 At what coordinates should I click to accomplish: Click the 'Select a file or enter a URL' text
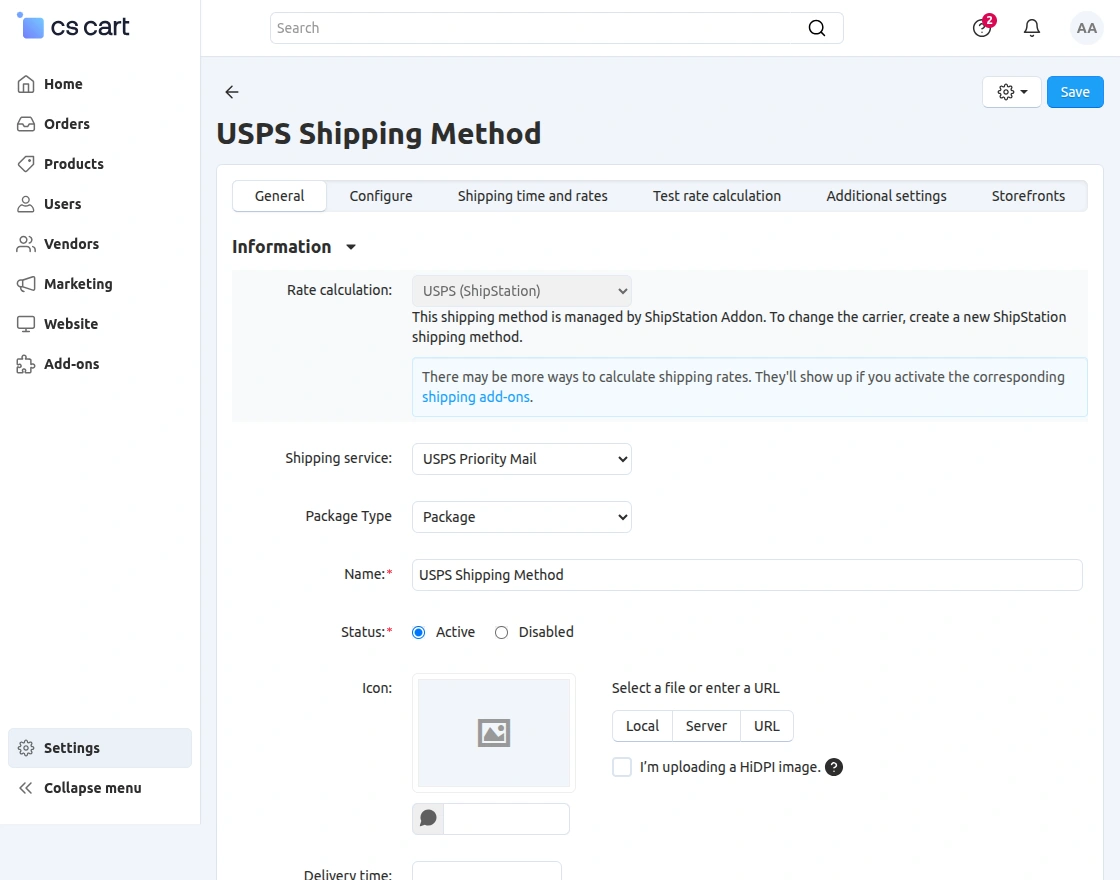tap(696, 688)
